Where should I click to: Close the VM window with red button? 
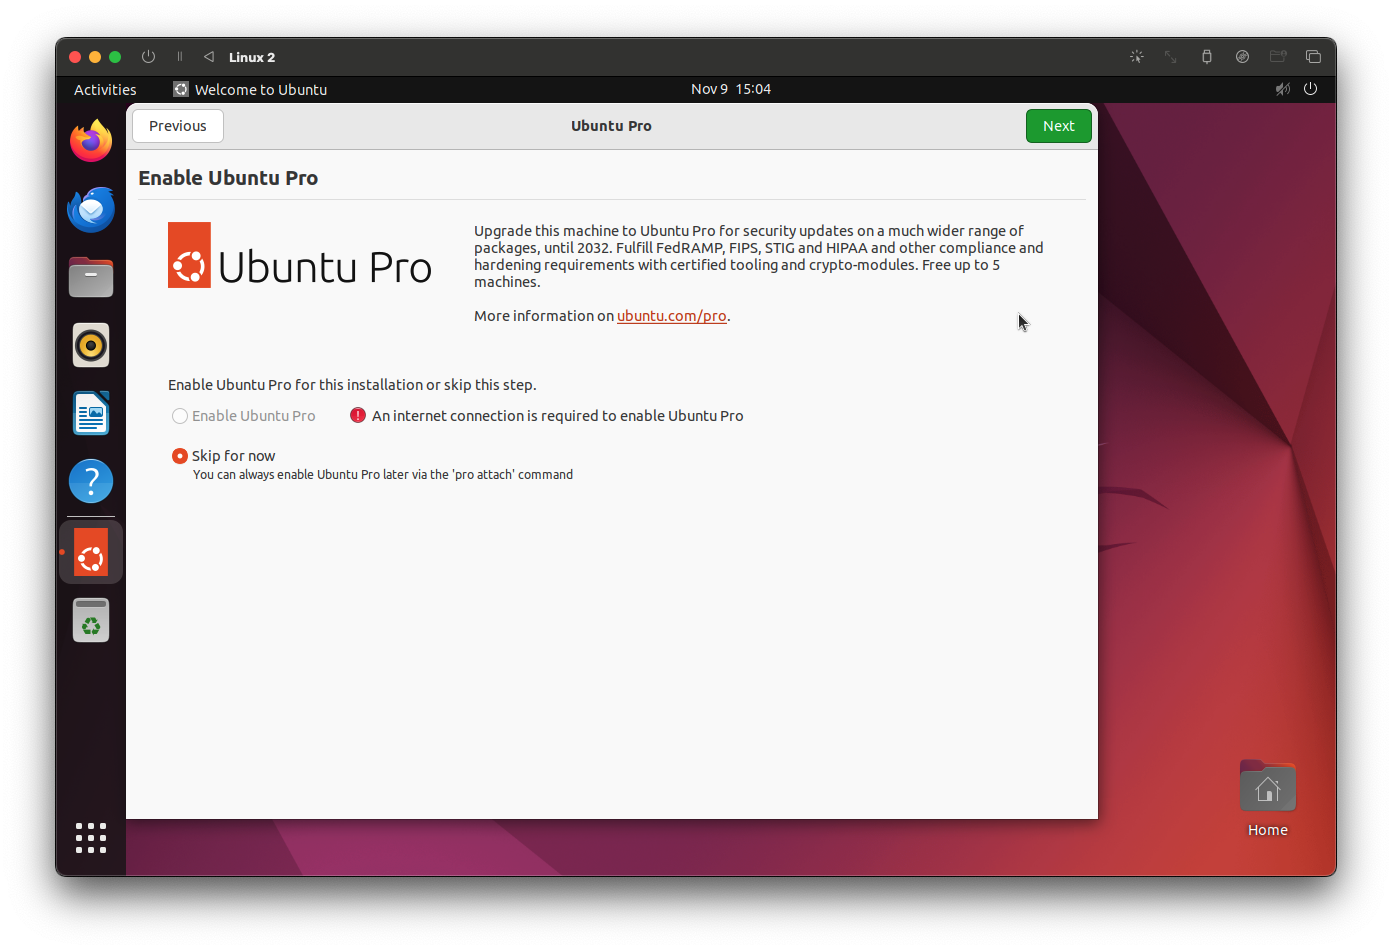coord(75,57)
